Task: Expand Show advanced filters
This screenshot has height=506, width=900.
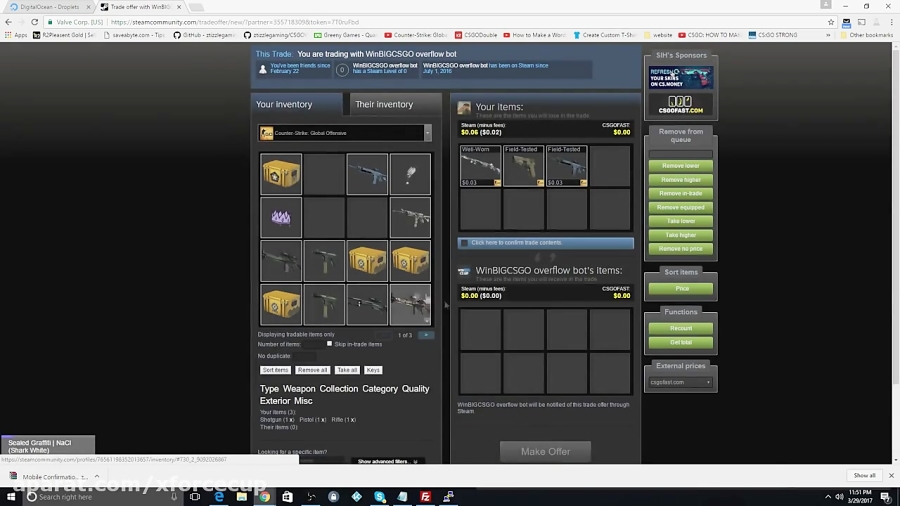Action: 387,461
